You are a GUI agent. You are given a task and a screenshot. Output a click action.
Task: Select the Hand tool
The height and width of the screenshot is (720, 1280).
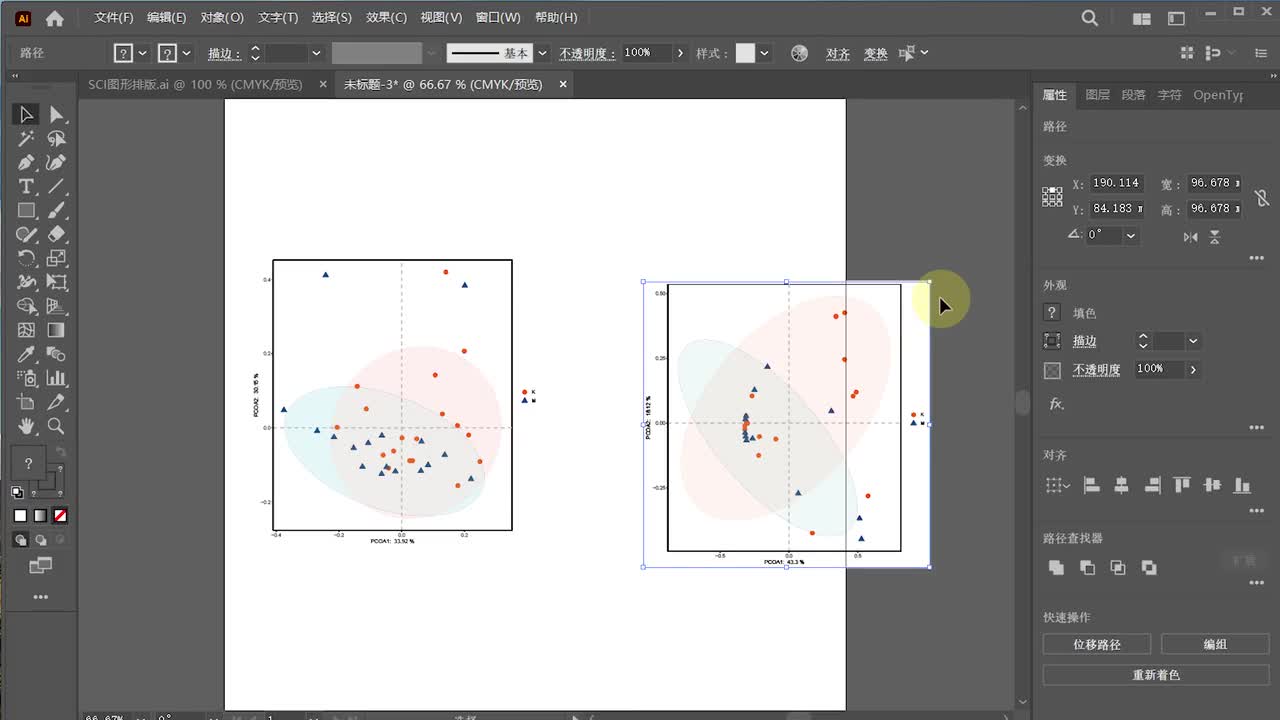pyautogui.click(x=27, y=427)
